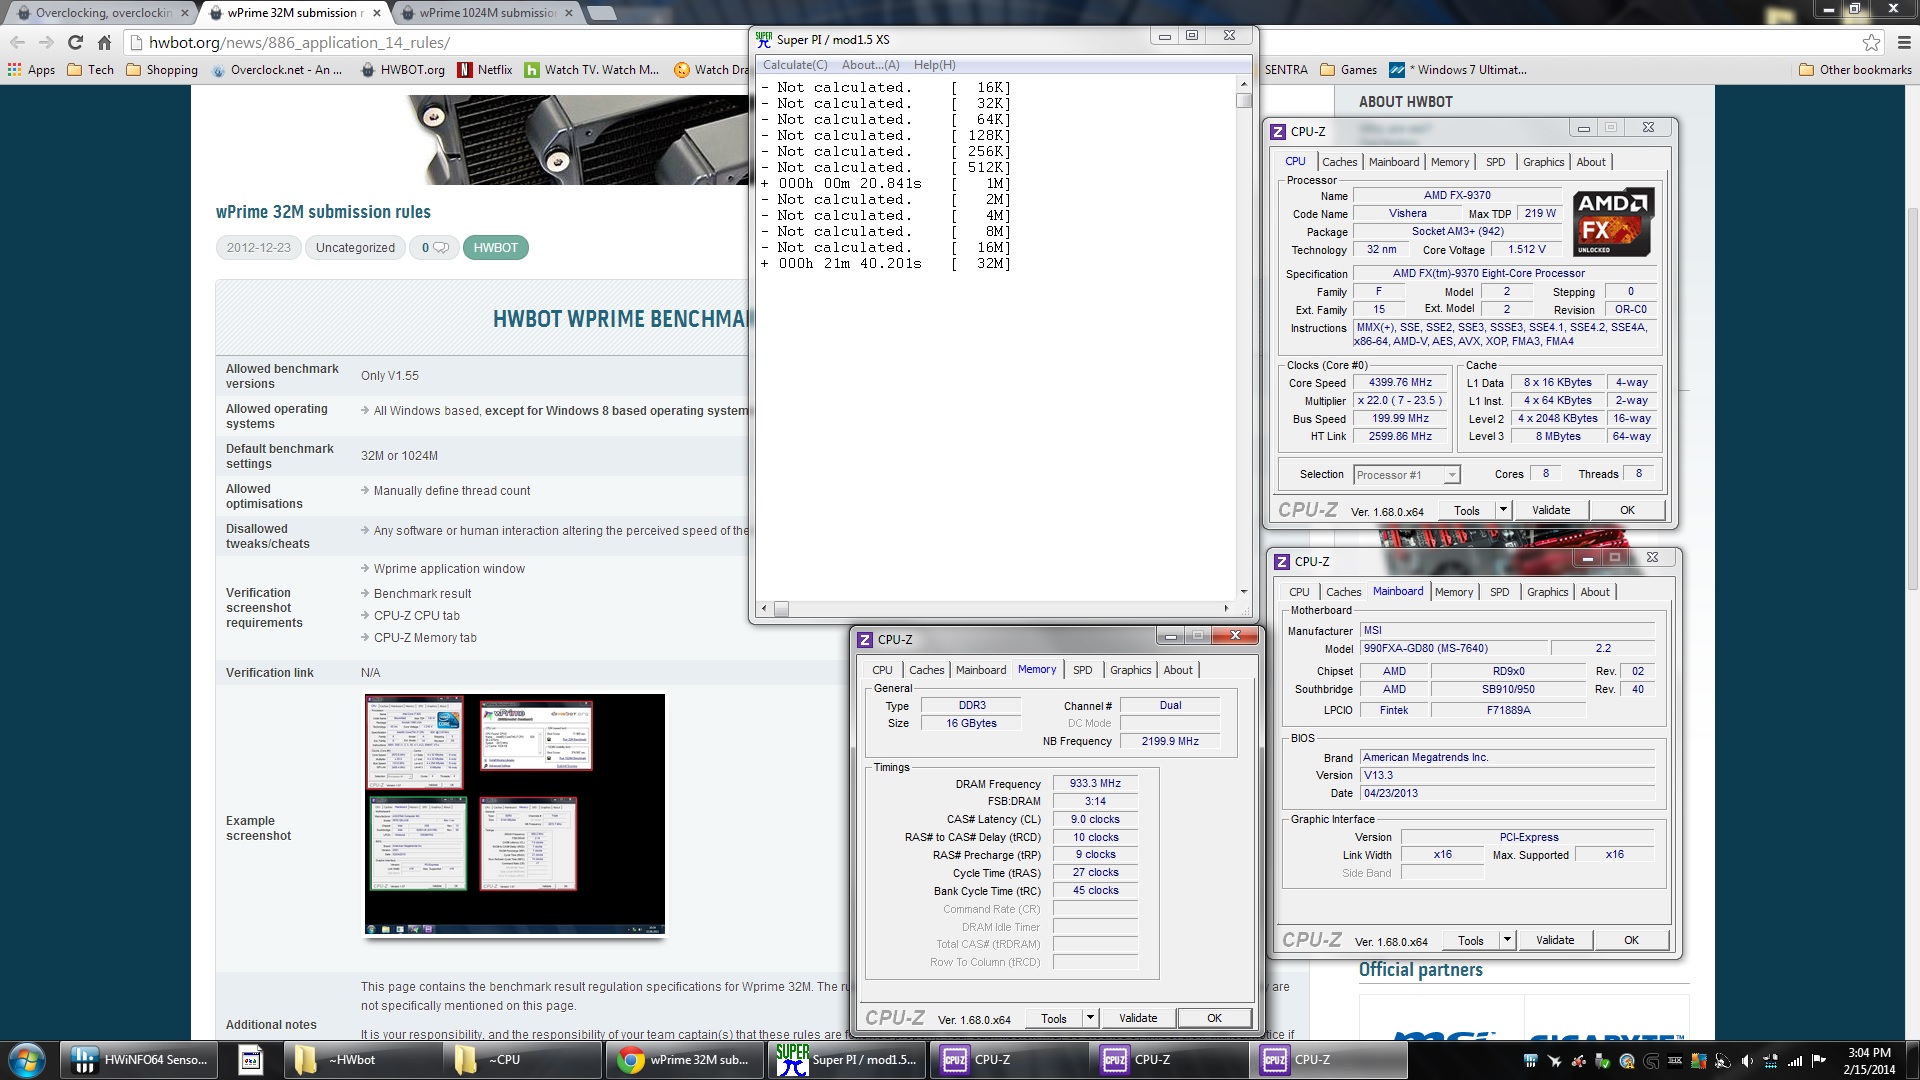Click the Super PI vertical scrollbar thumb
Screen dimensions: 1920x1080
tap(1243, 100)
